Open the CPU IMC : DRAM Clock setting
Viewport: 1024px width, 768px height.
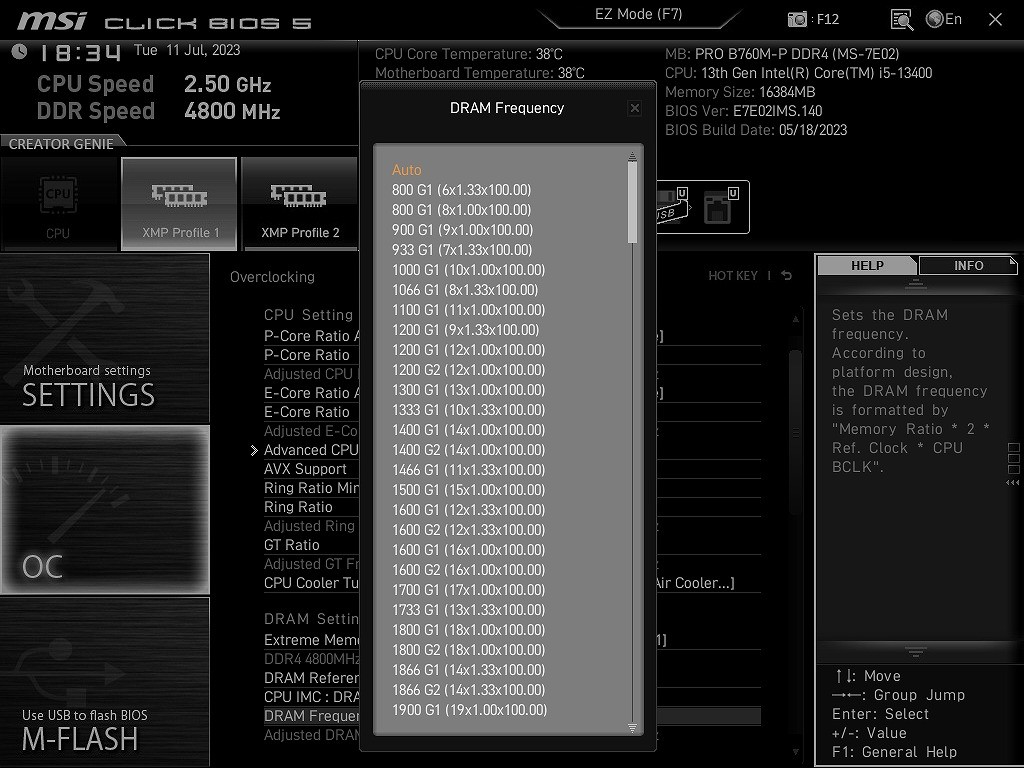[x=312, y=697]
